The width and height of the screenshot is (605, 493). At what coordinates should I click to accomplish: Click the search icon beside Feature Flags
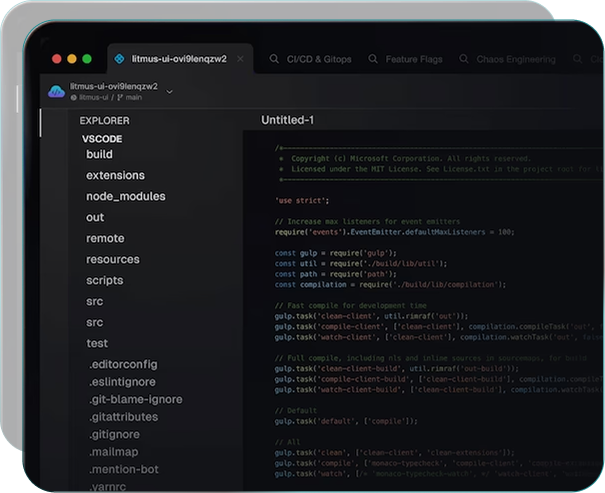pos(373,60)
